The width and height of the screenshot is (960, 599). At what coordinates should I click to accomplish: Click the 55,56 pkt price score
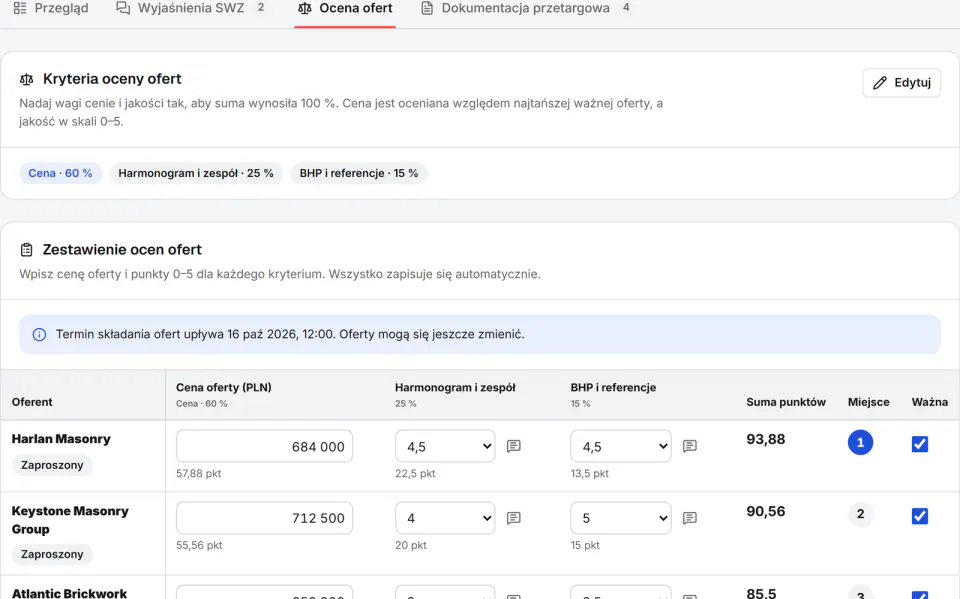(199, 545)
